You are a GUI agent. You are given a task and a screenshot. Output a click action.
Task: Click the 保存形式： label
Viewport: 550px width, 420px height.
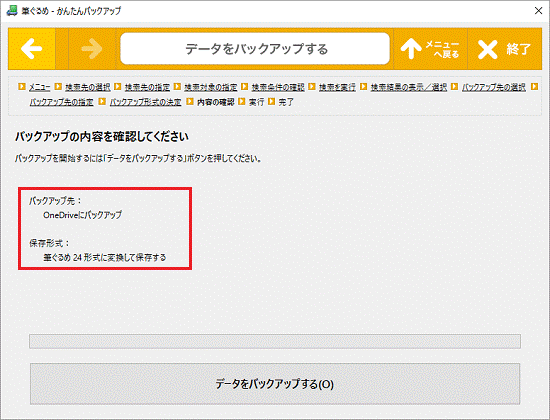tap(49, 243)
